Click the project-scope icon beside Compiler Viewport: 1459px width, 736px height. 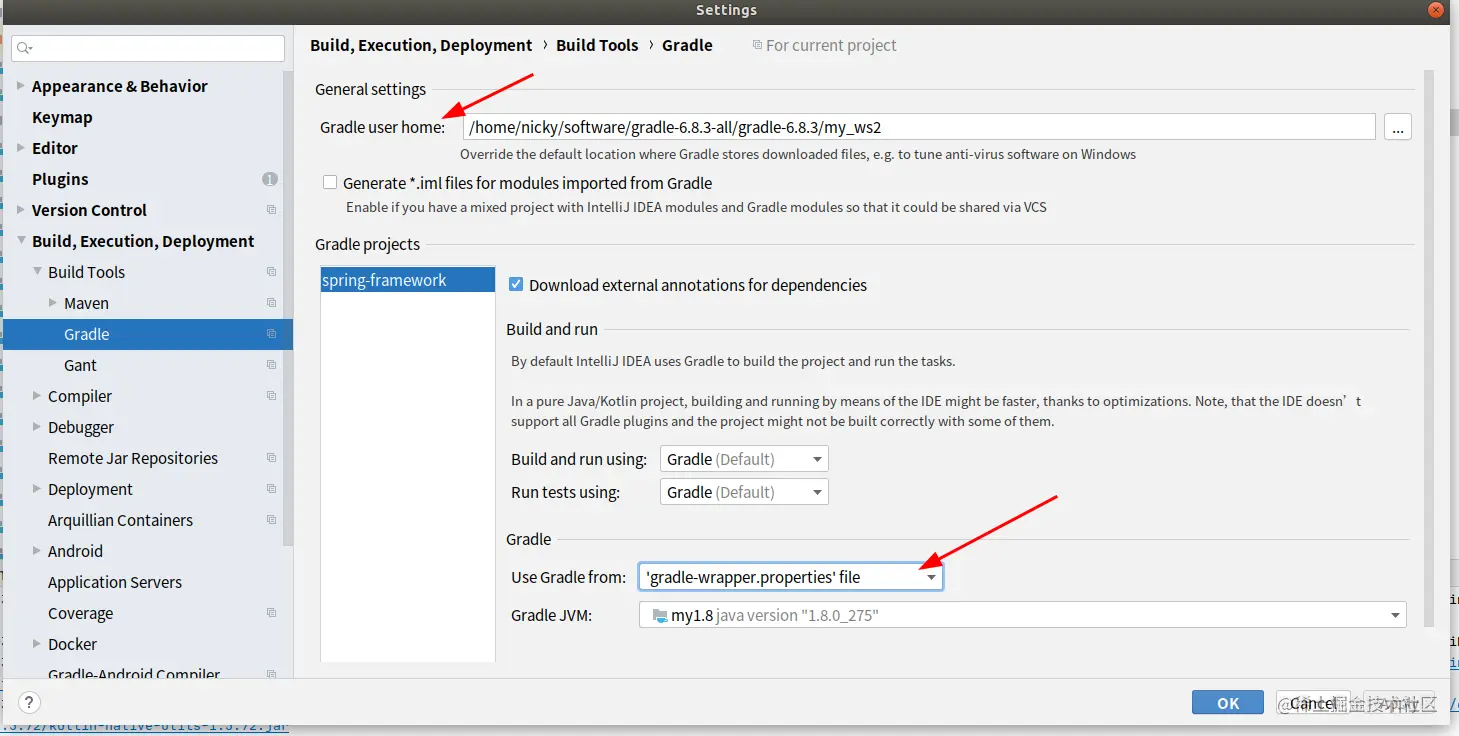271,396
